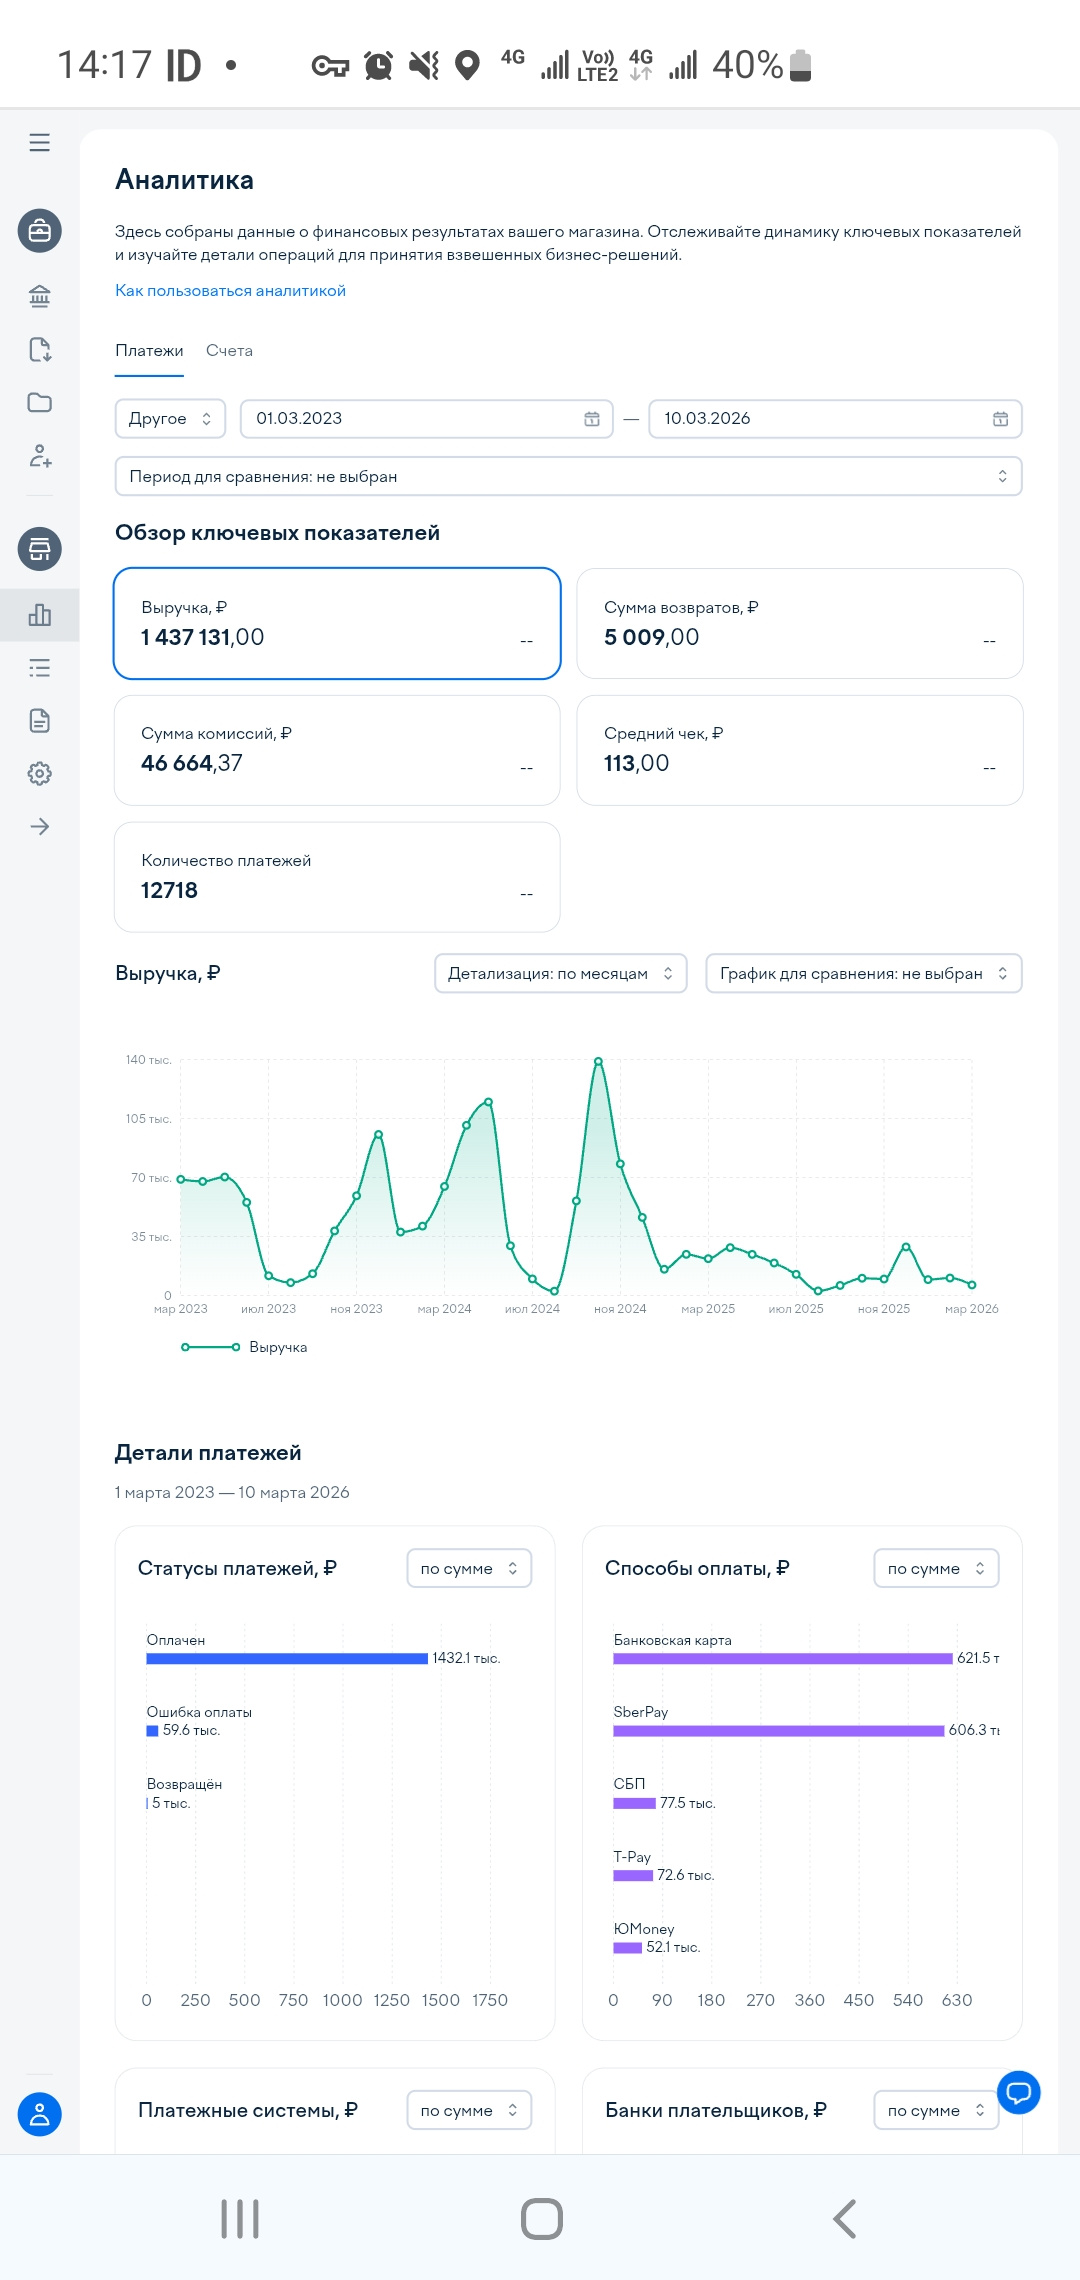The height and width of the screenshot is (2280, 1080).
Task: Expand Детализация: по месяцам dropdown
Action: [560, 973]
